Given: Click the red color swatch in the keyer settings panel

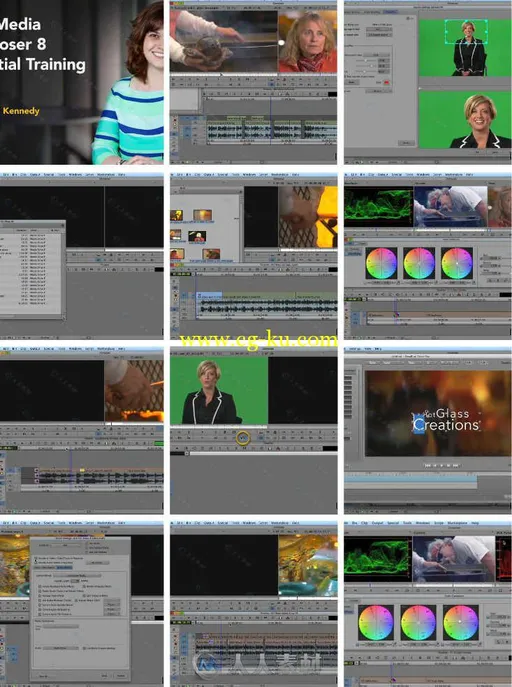Looking at the screenshot, I should (386, 82).
